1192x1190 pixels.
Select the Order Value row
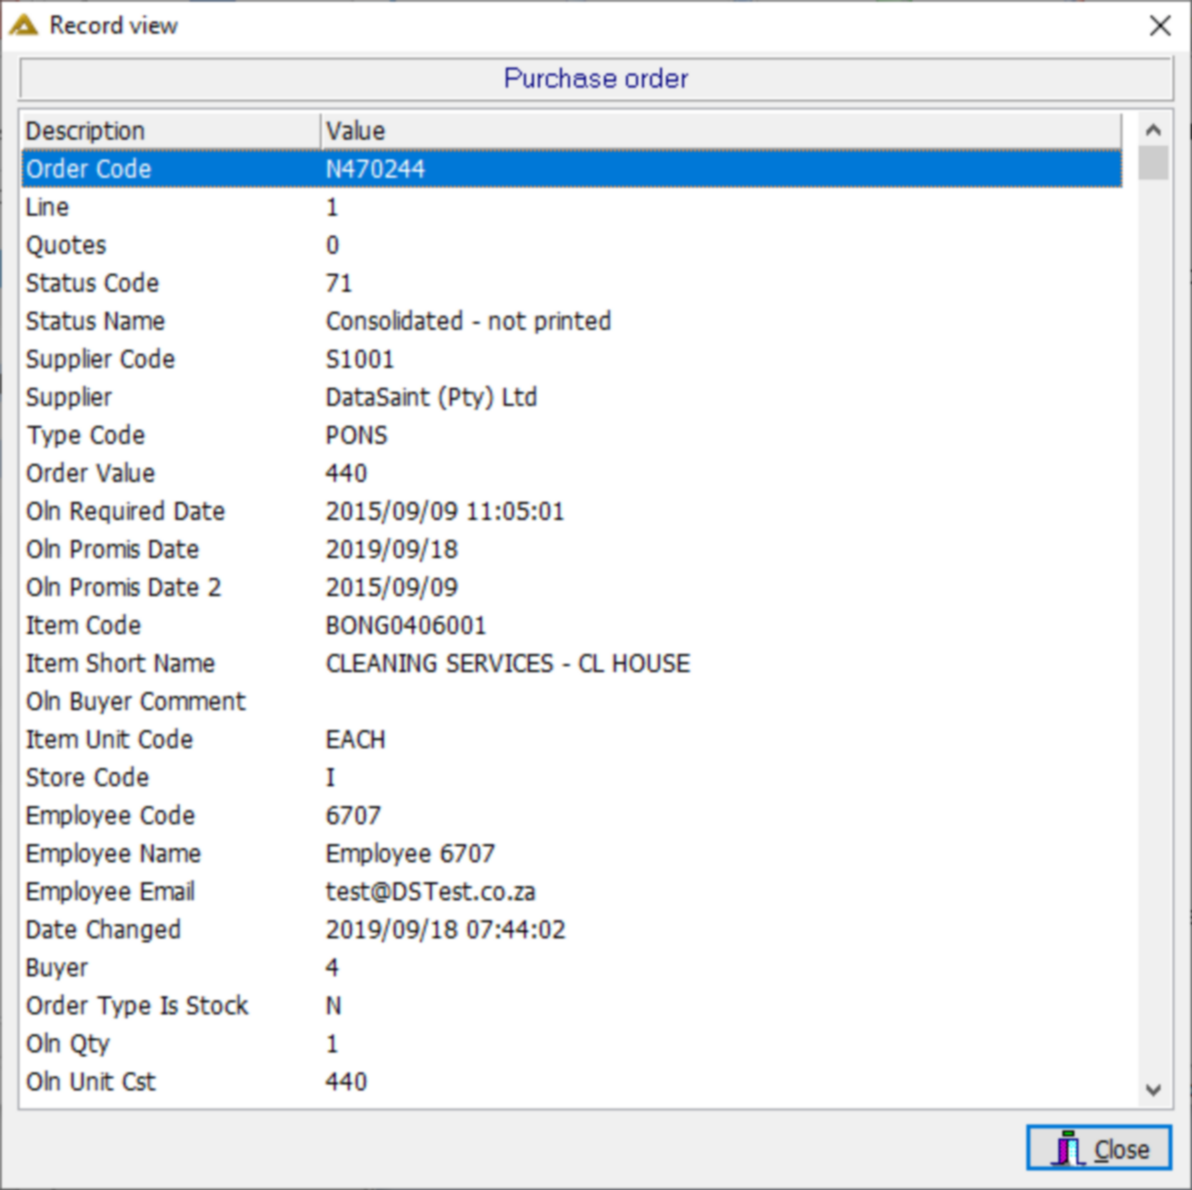(x=572, y=473)
